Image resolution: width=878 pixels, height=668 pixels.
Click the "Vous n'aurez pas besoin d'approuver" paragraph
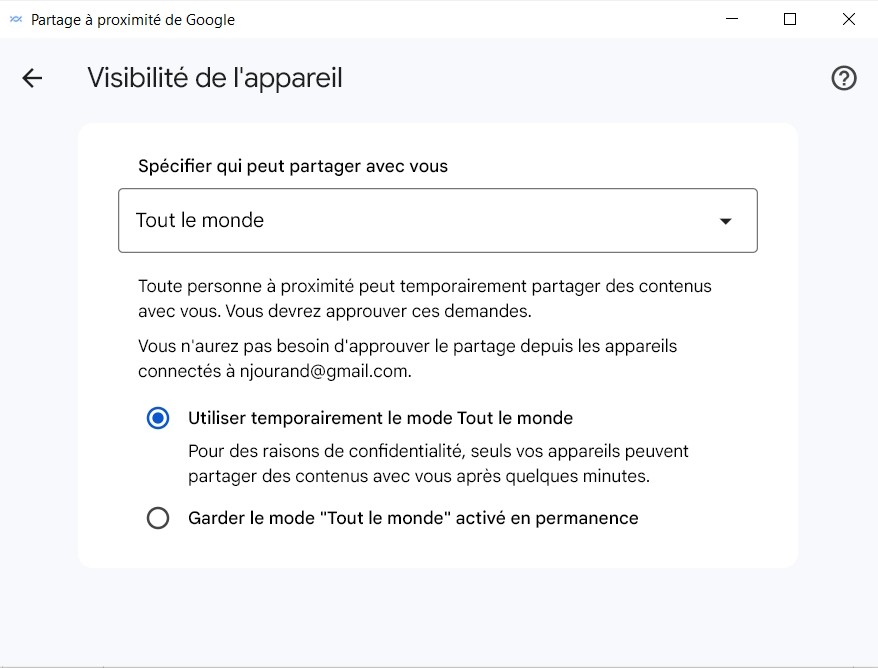tap(408, 358)
